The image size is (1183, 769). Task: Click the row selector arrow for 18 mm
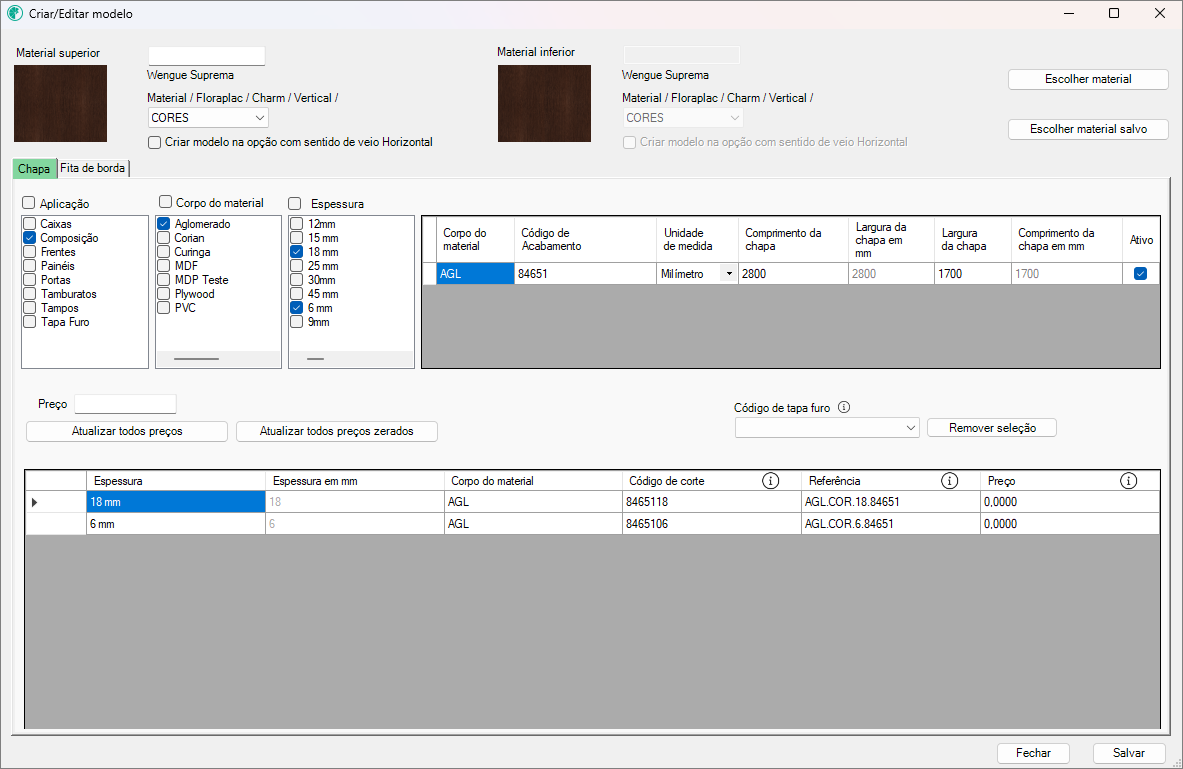pos(35,502)
